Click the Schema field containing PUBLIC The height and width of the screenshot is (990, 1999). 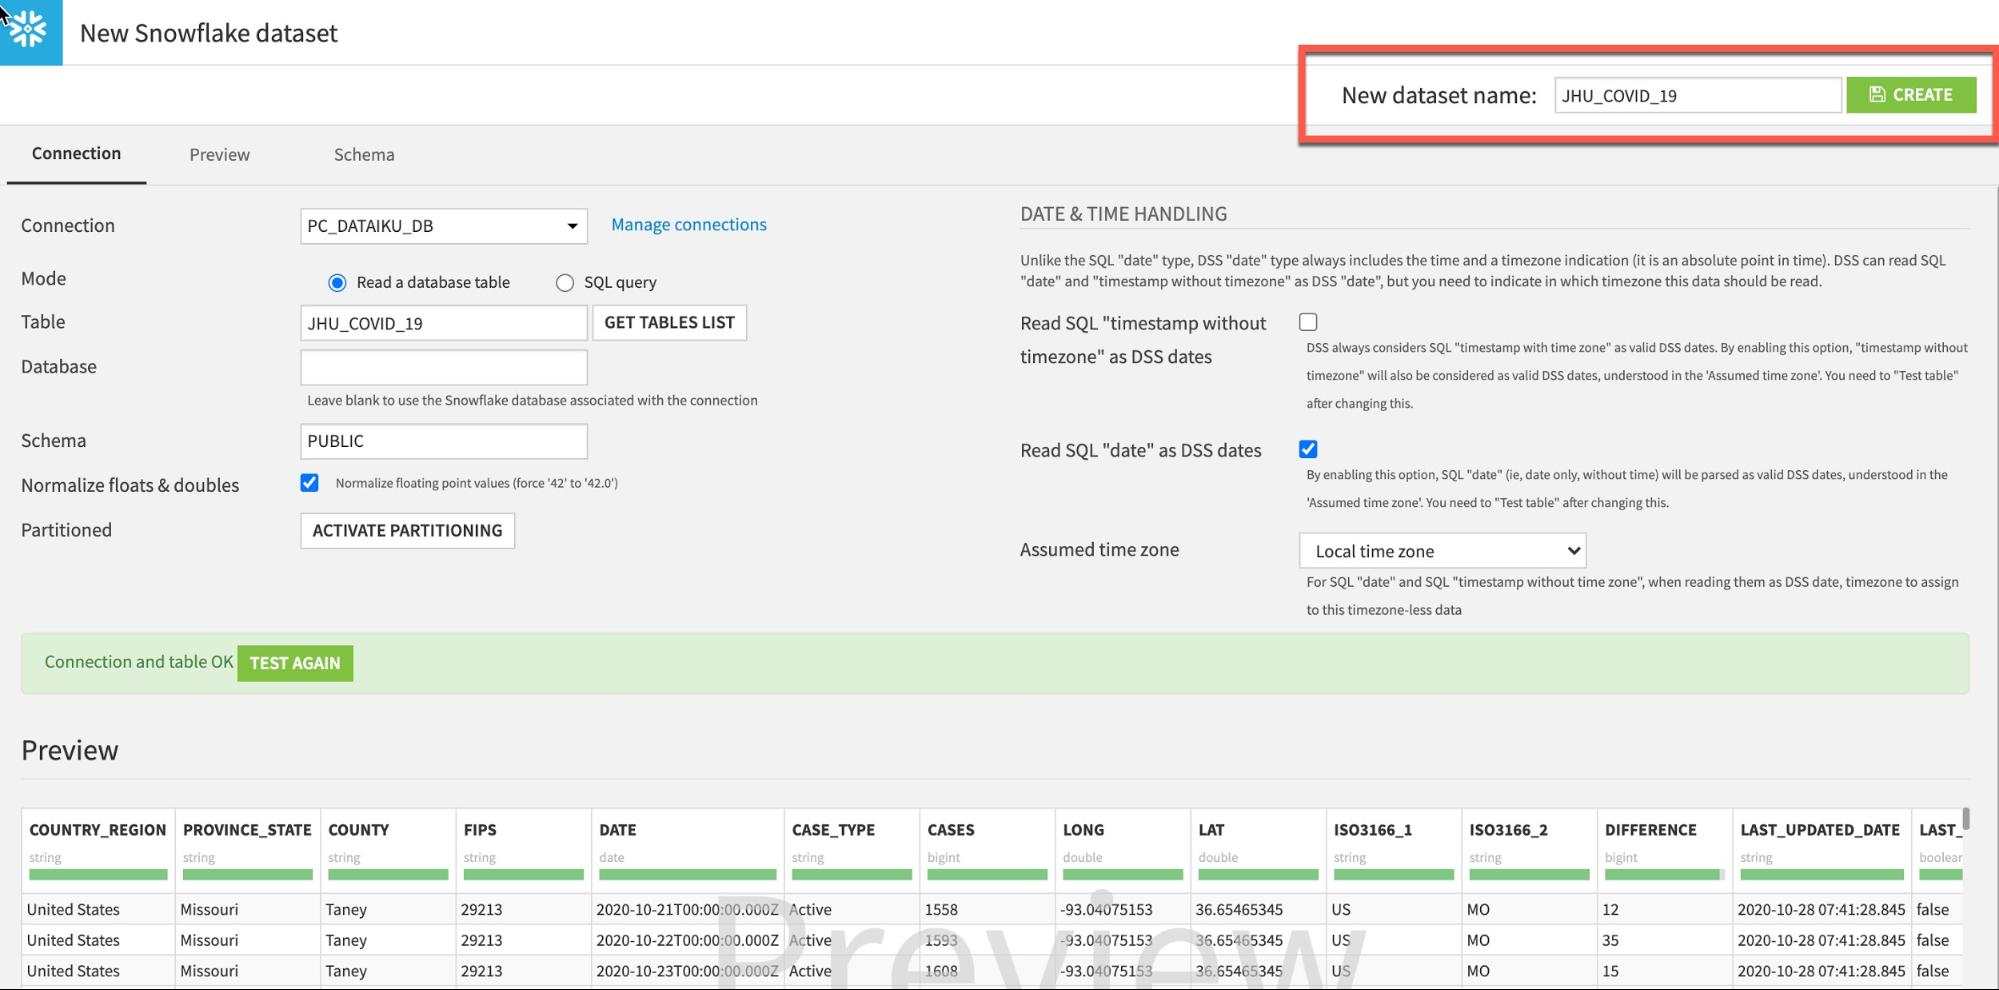[x=443, y=441]
